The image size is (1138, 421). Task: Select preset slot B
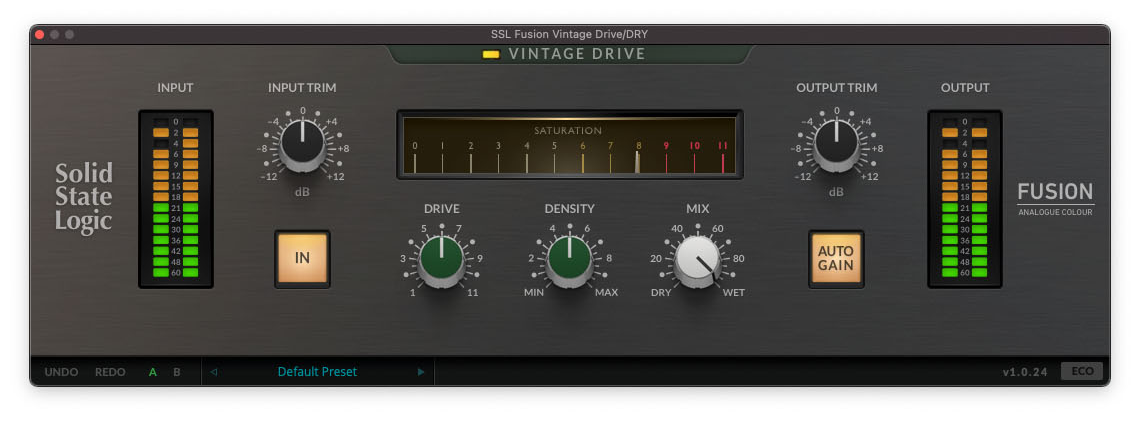(x=176, y=372)
